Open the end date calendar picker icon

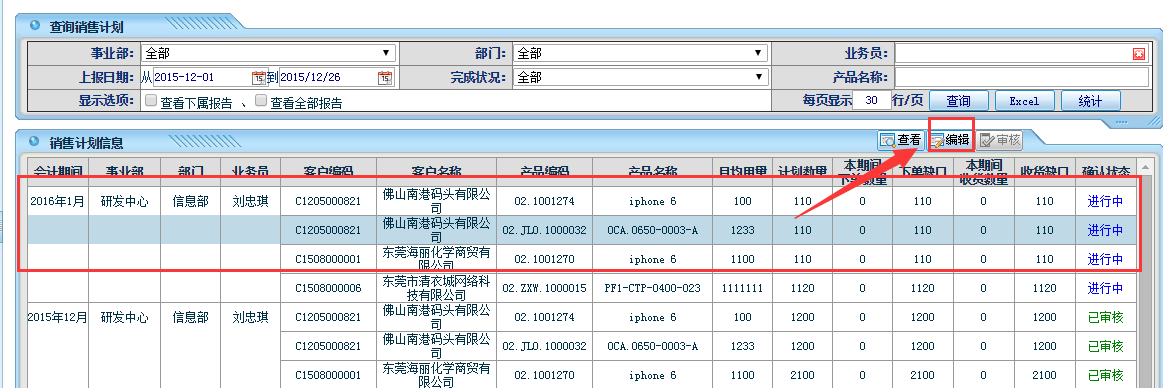[x=385, y=76]
